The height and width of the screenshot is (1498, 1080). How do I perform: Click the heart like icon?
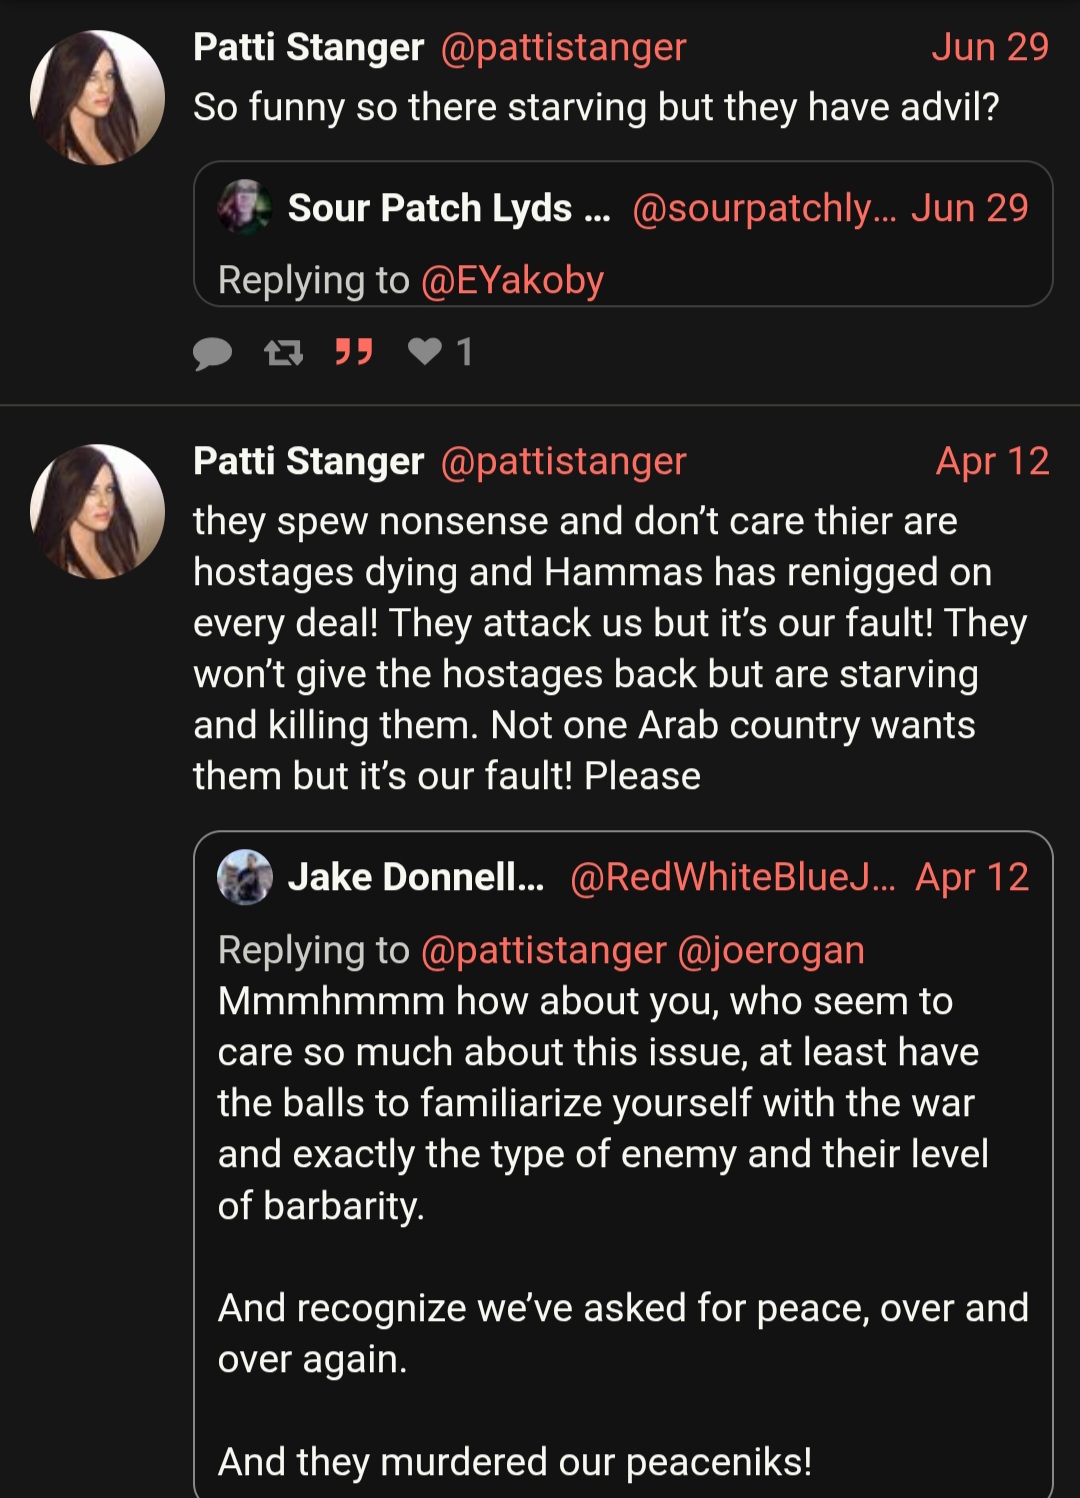[425, 351]
